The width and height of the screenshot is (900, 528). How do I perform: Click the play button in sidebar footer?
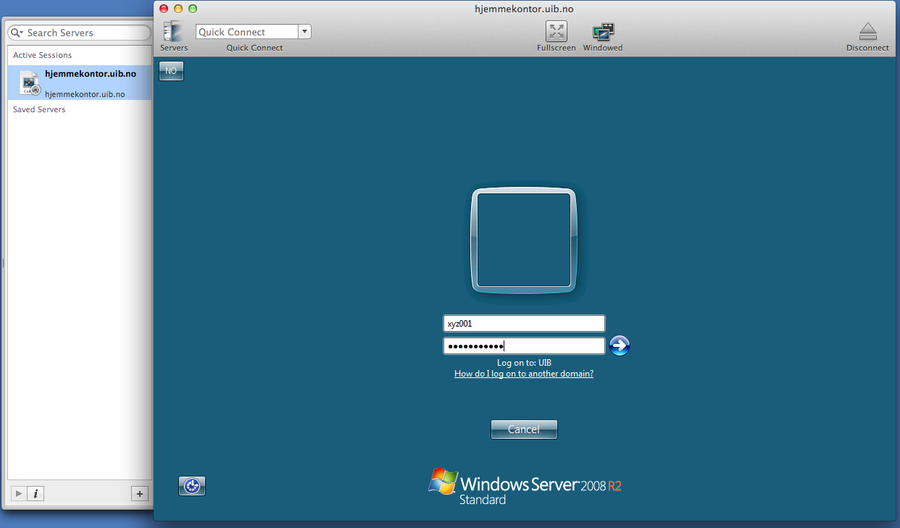(17, 493)
